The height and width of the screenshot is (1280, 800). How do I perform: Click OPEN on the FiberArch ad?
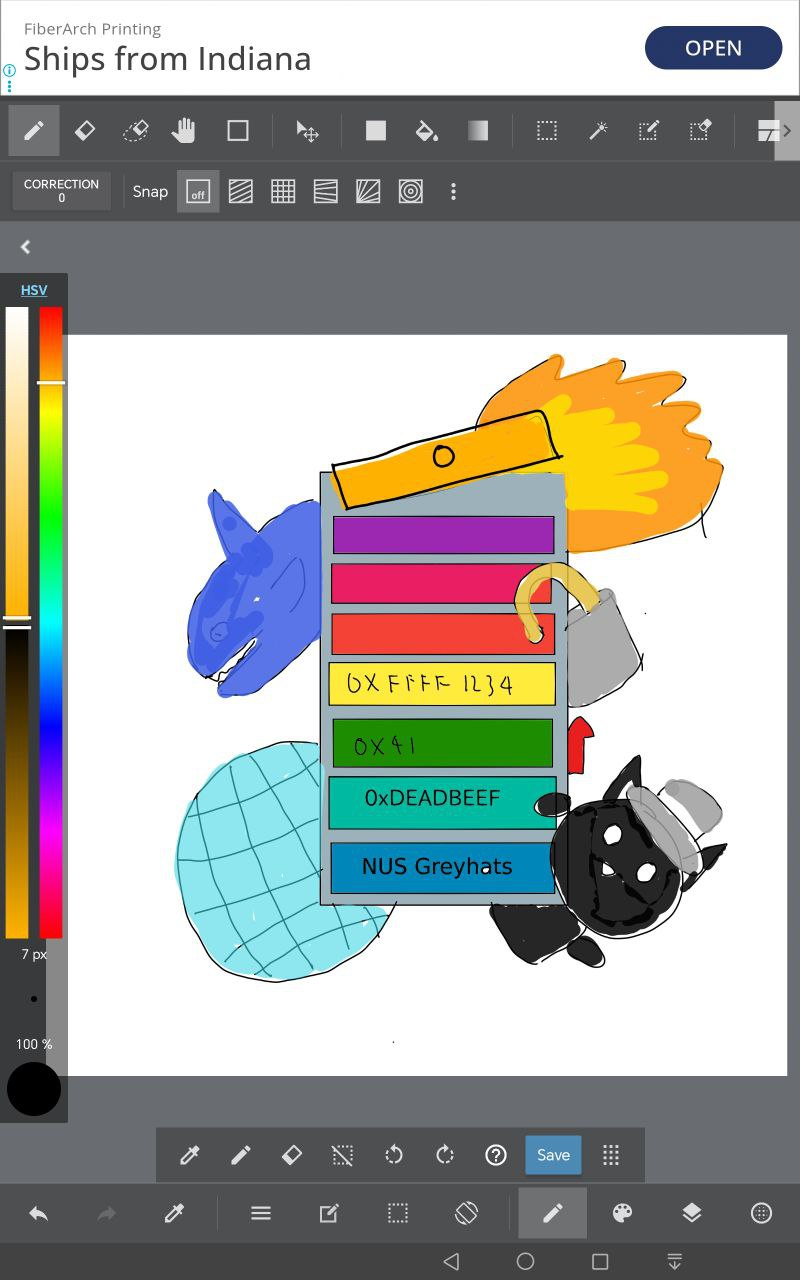[x=713, y=48]
